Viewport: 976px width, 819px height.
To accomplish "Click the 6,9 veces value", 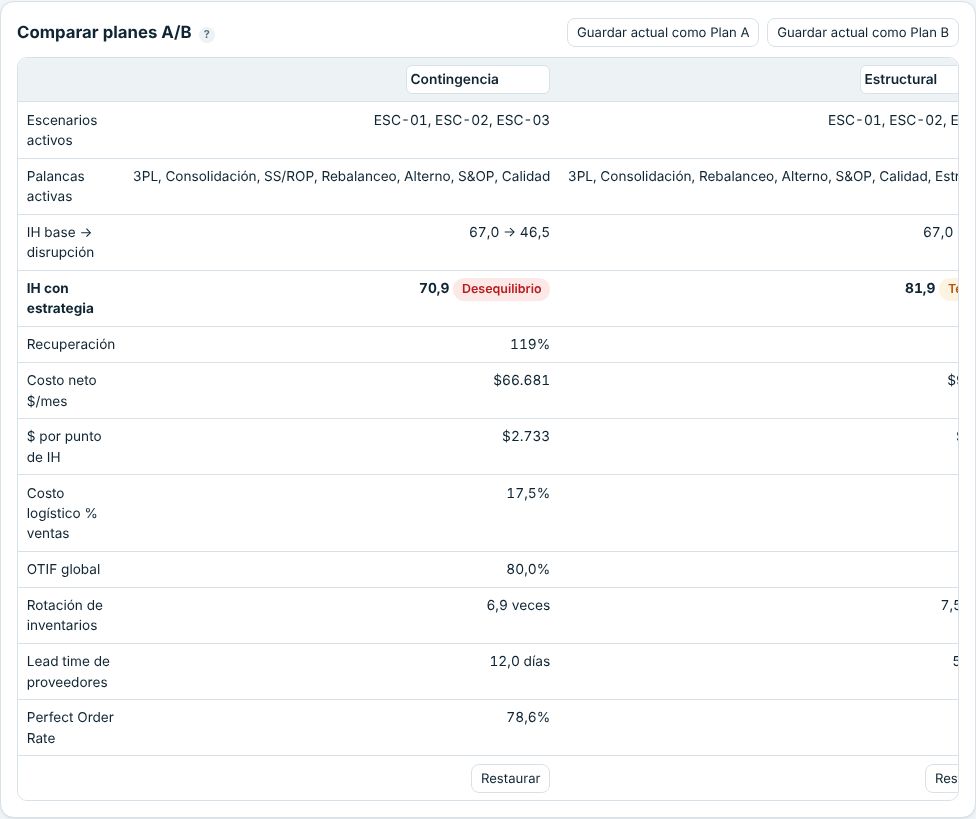I will tap(518, 606).
